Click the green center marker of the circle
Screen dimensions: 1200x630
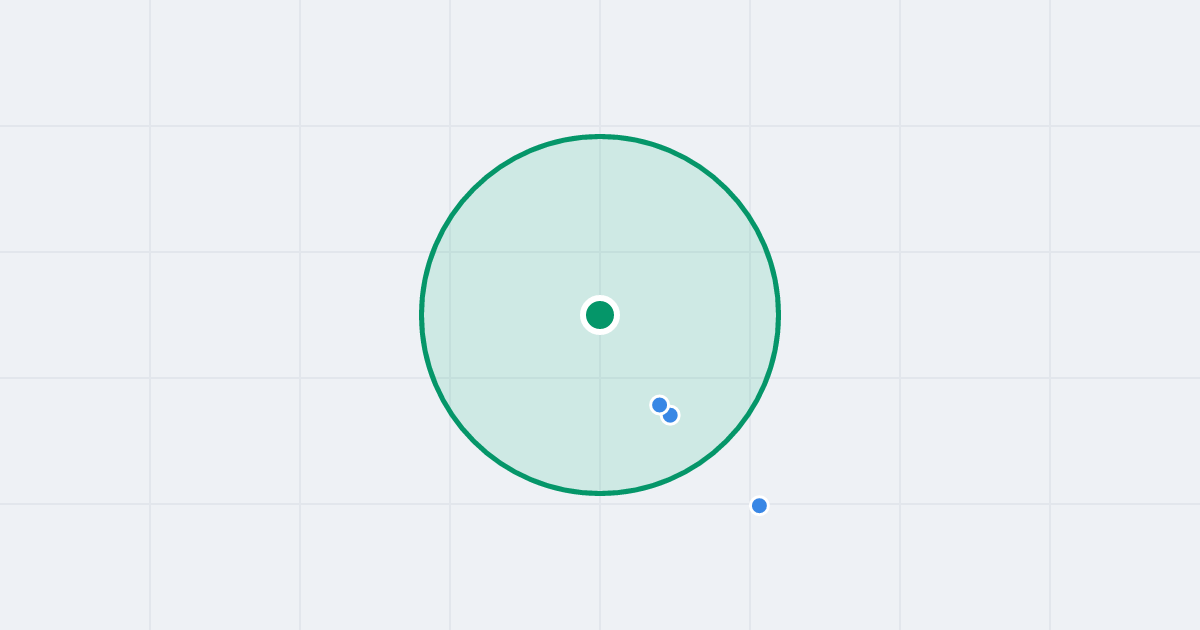(x=600, y=315)
